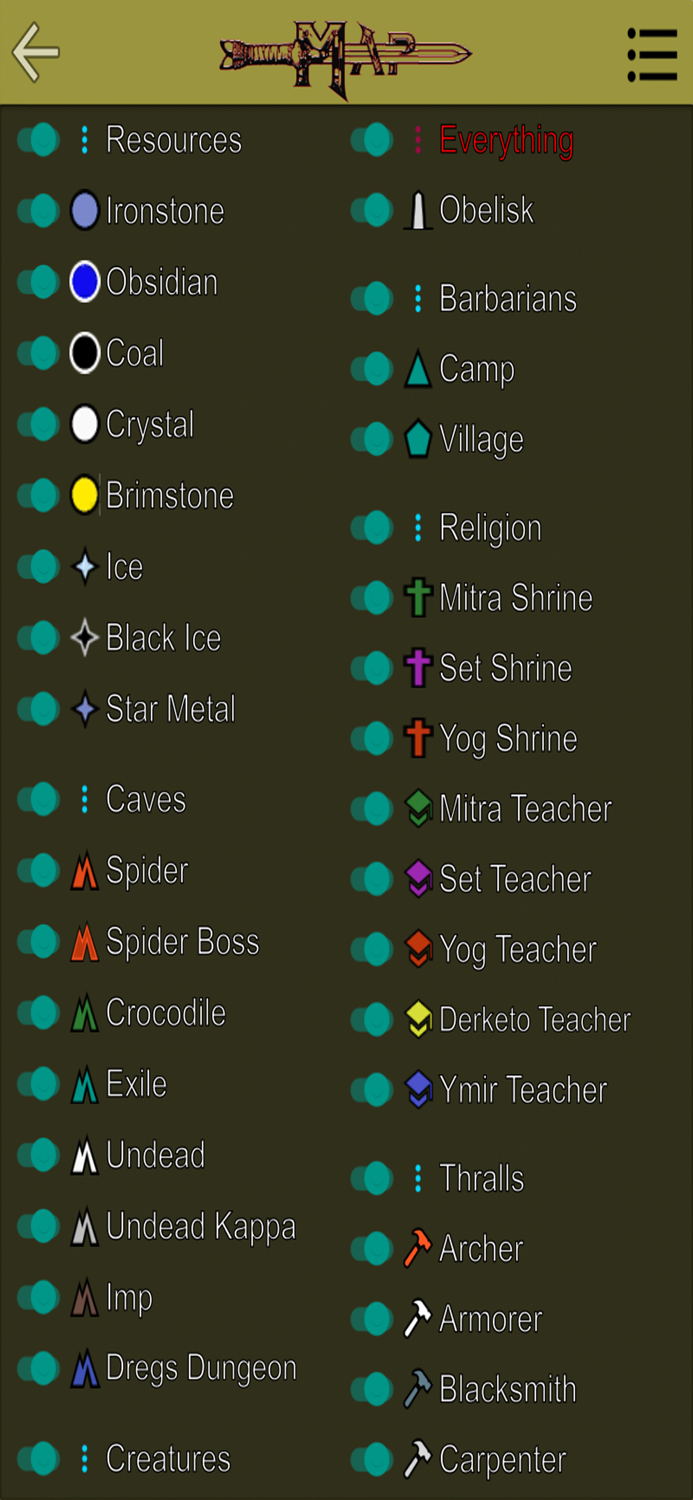Click the Mitra Shrine cross icon
The height and width of the screenshot is (1500, 693).
[x=417, y=597]
